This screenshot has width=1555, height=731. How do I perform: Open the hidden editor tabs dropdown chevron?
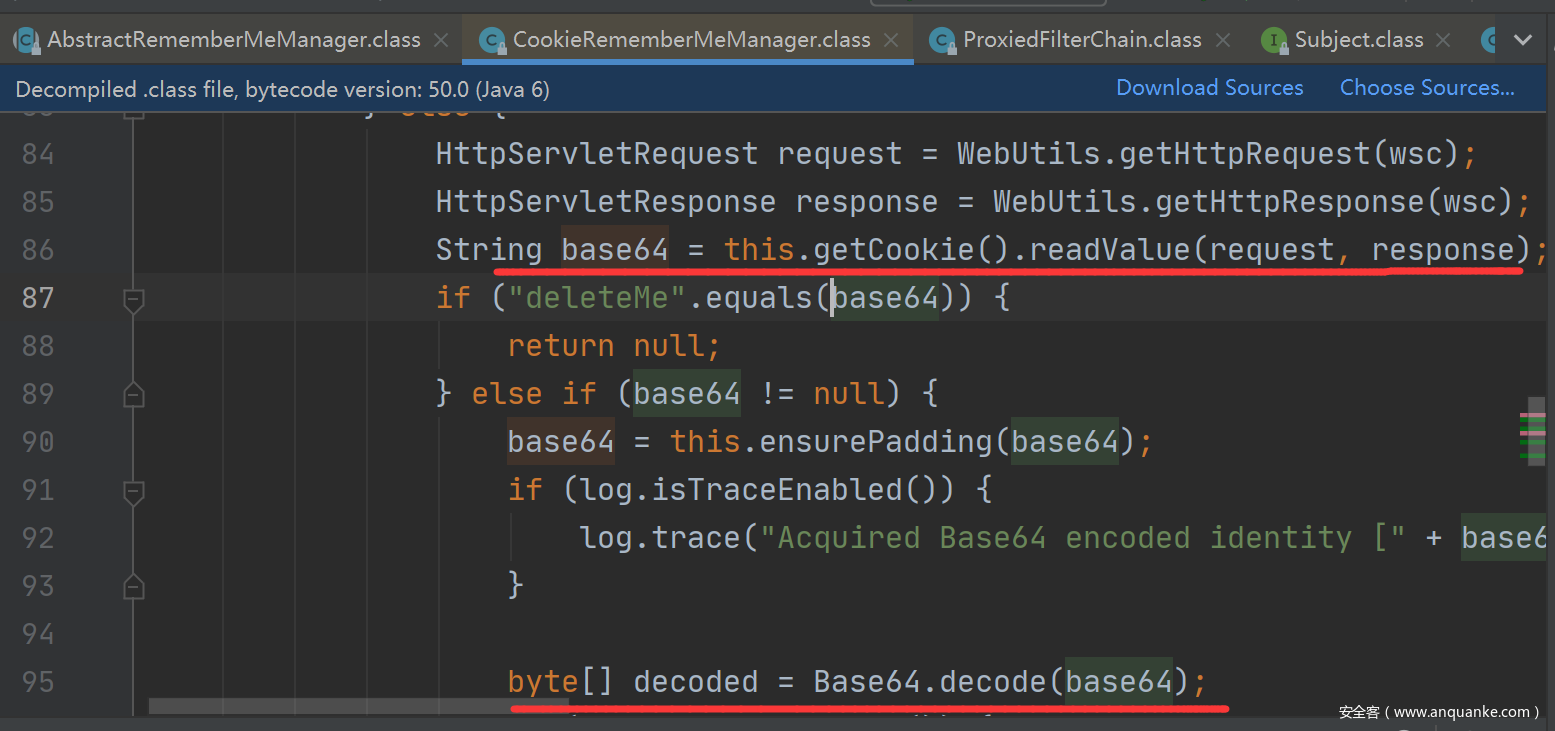coord(1523,40)
